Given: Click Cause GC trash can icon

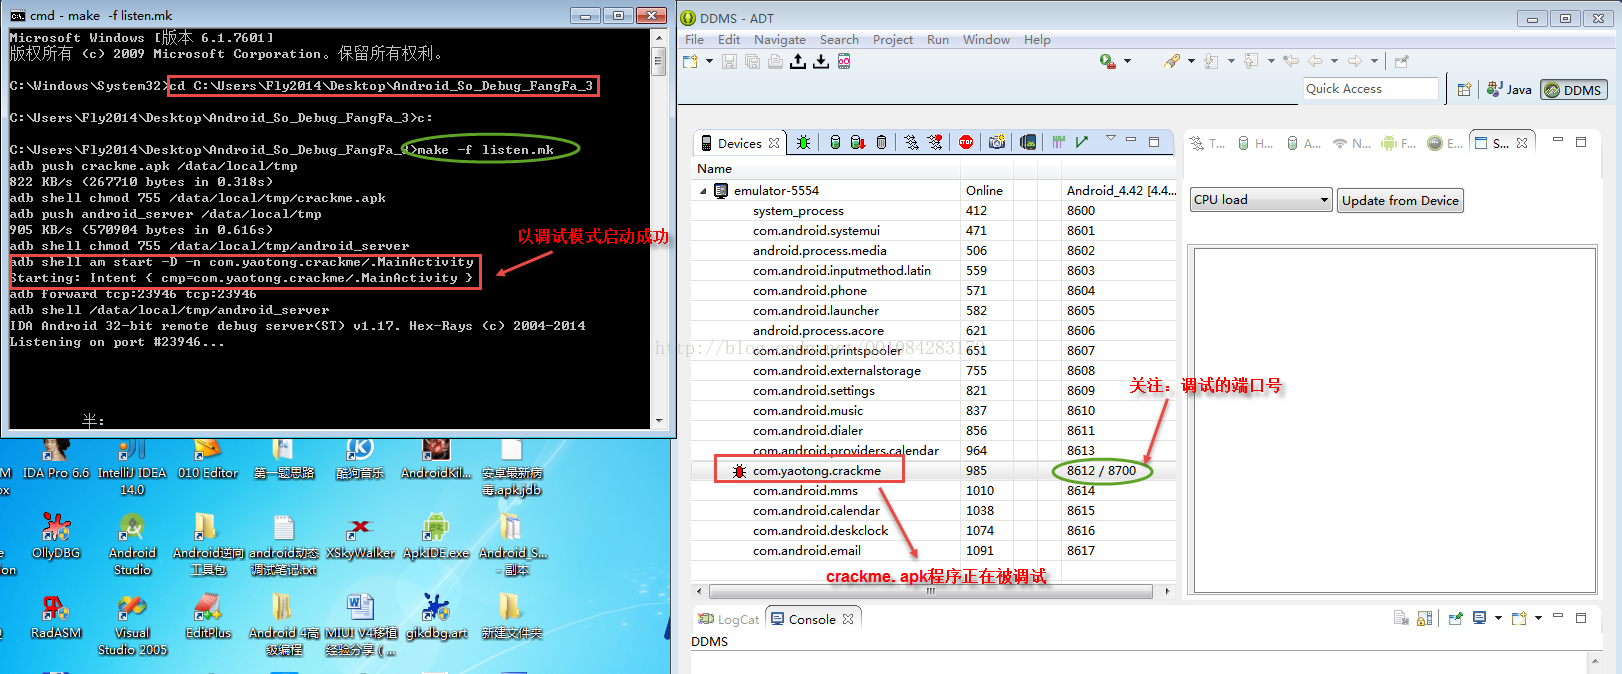Looking at the screenshot, I should [x=881, y=143].
